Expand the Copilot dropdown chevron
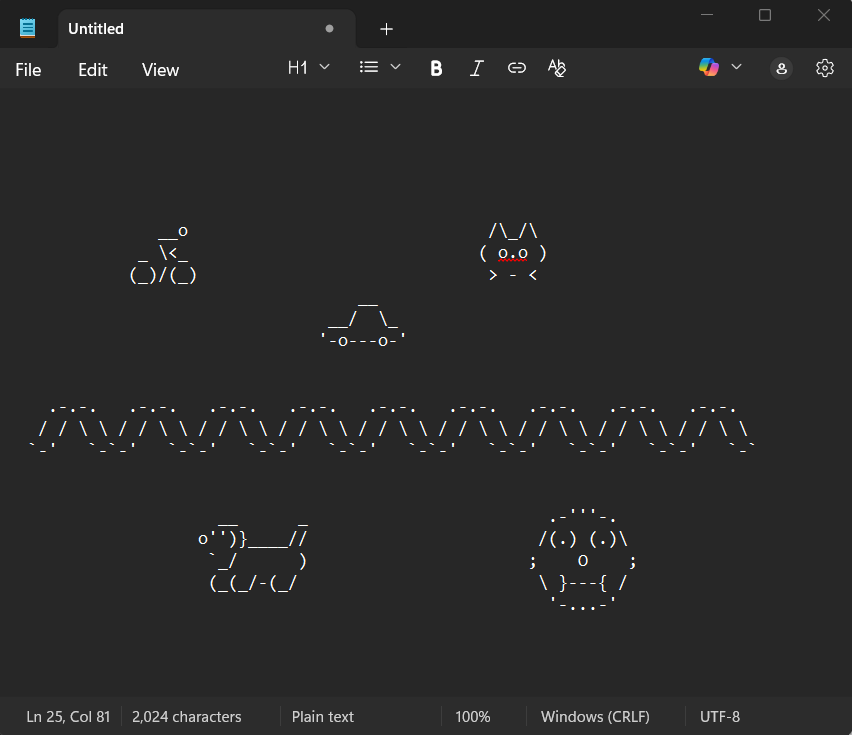The height and width of the screenshot is (735, 852). click(737, 67)
